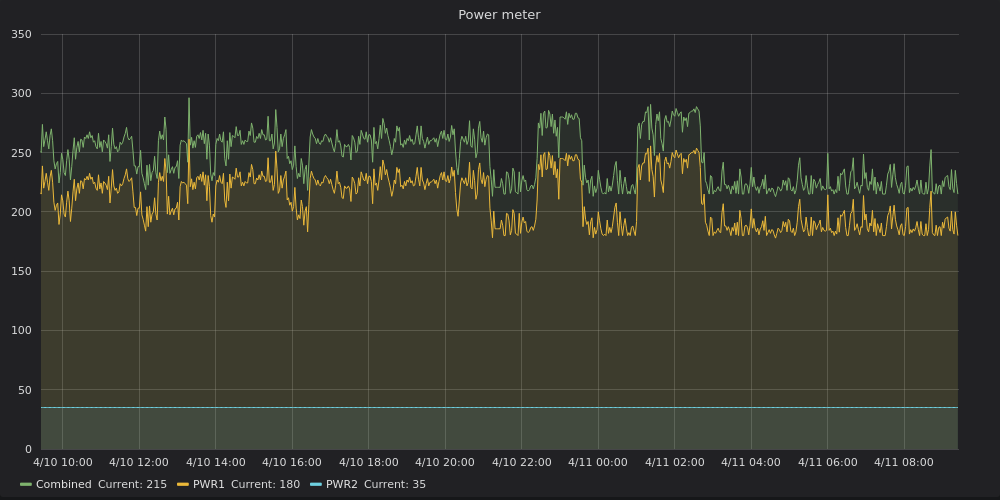Click the 200 y-axis label
Screen dimensions: 1000x500
pos(22,212)
